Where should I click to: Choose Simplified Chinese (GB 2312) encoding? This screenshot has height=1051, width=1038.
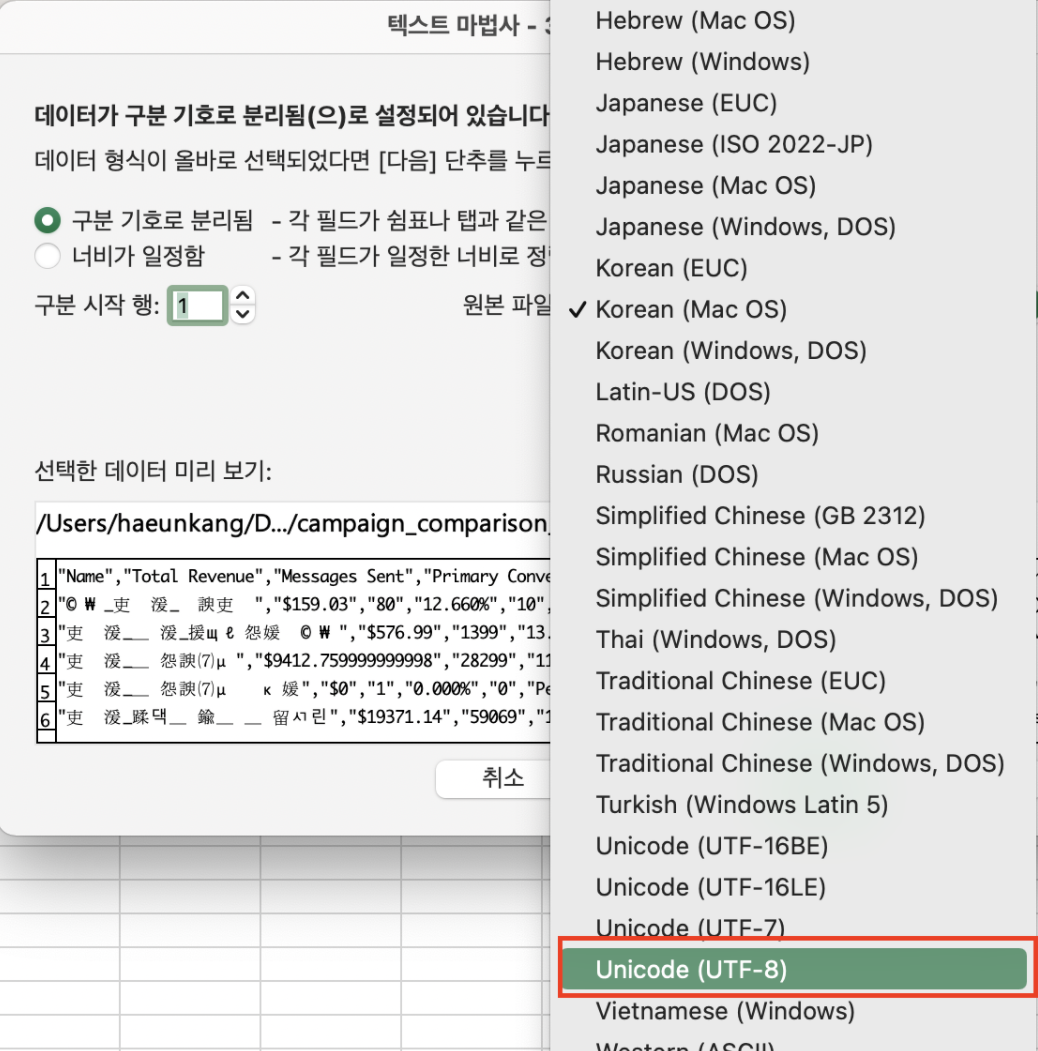coord(793,516)
